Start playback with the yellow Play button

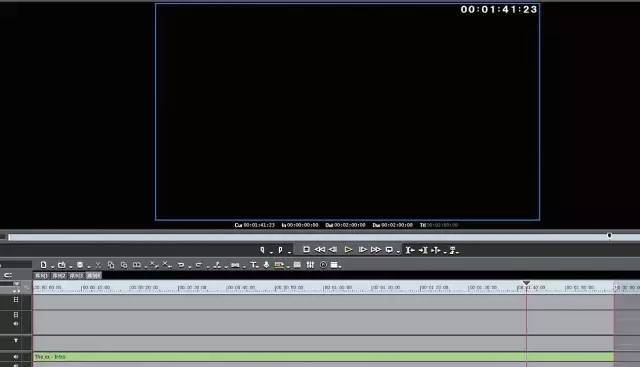[x=348, y=249]
